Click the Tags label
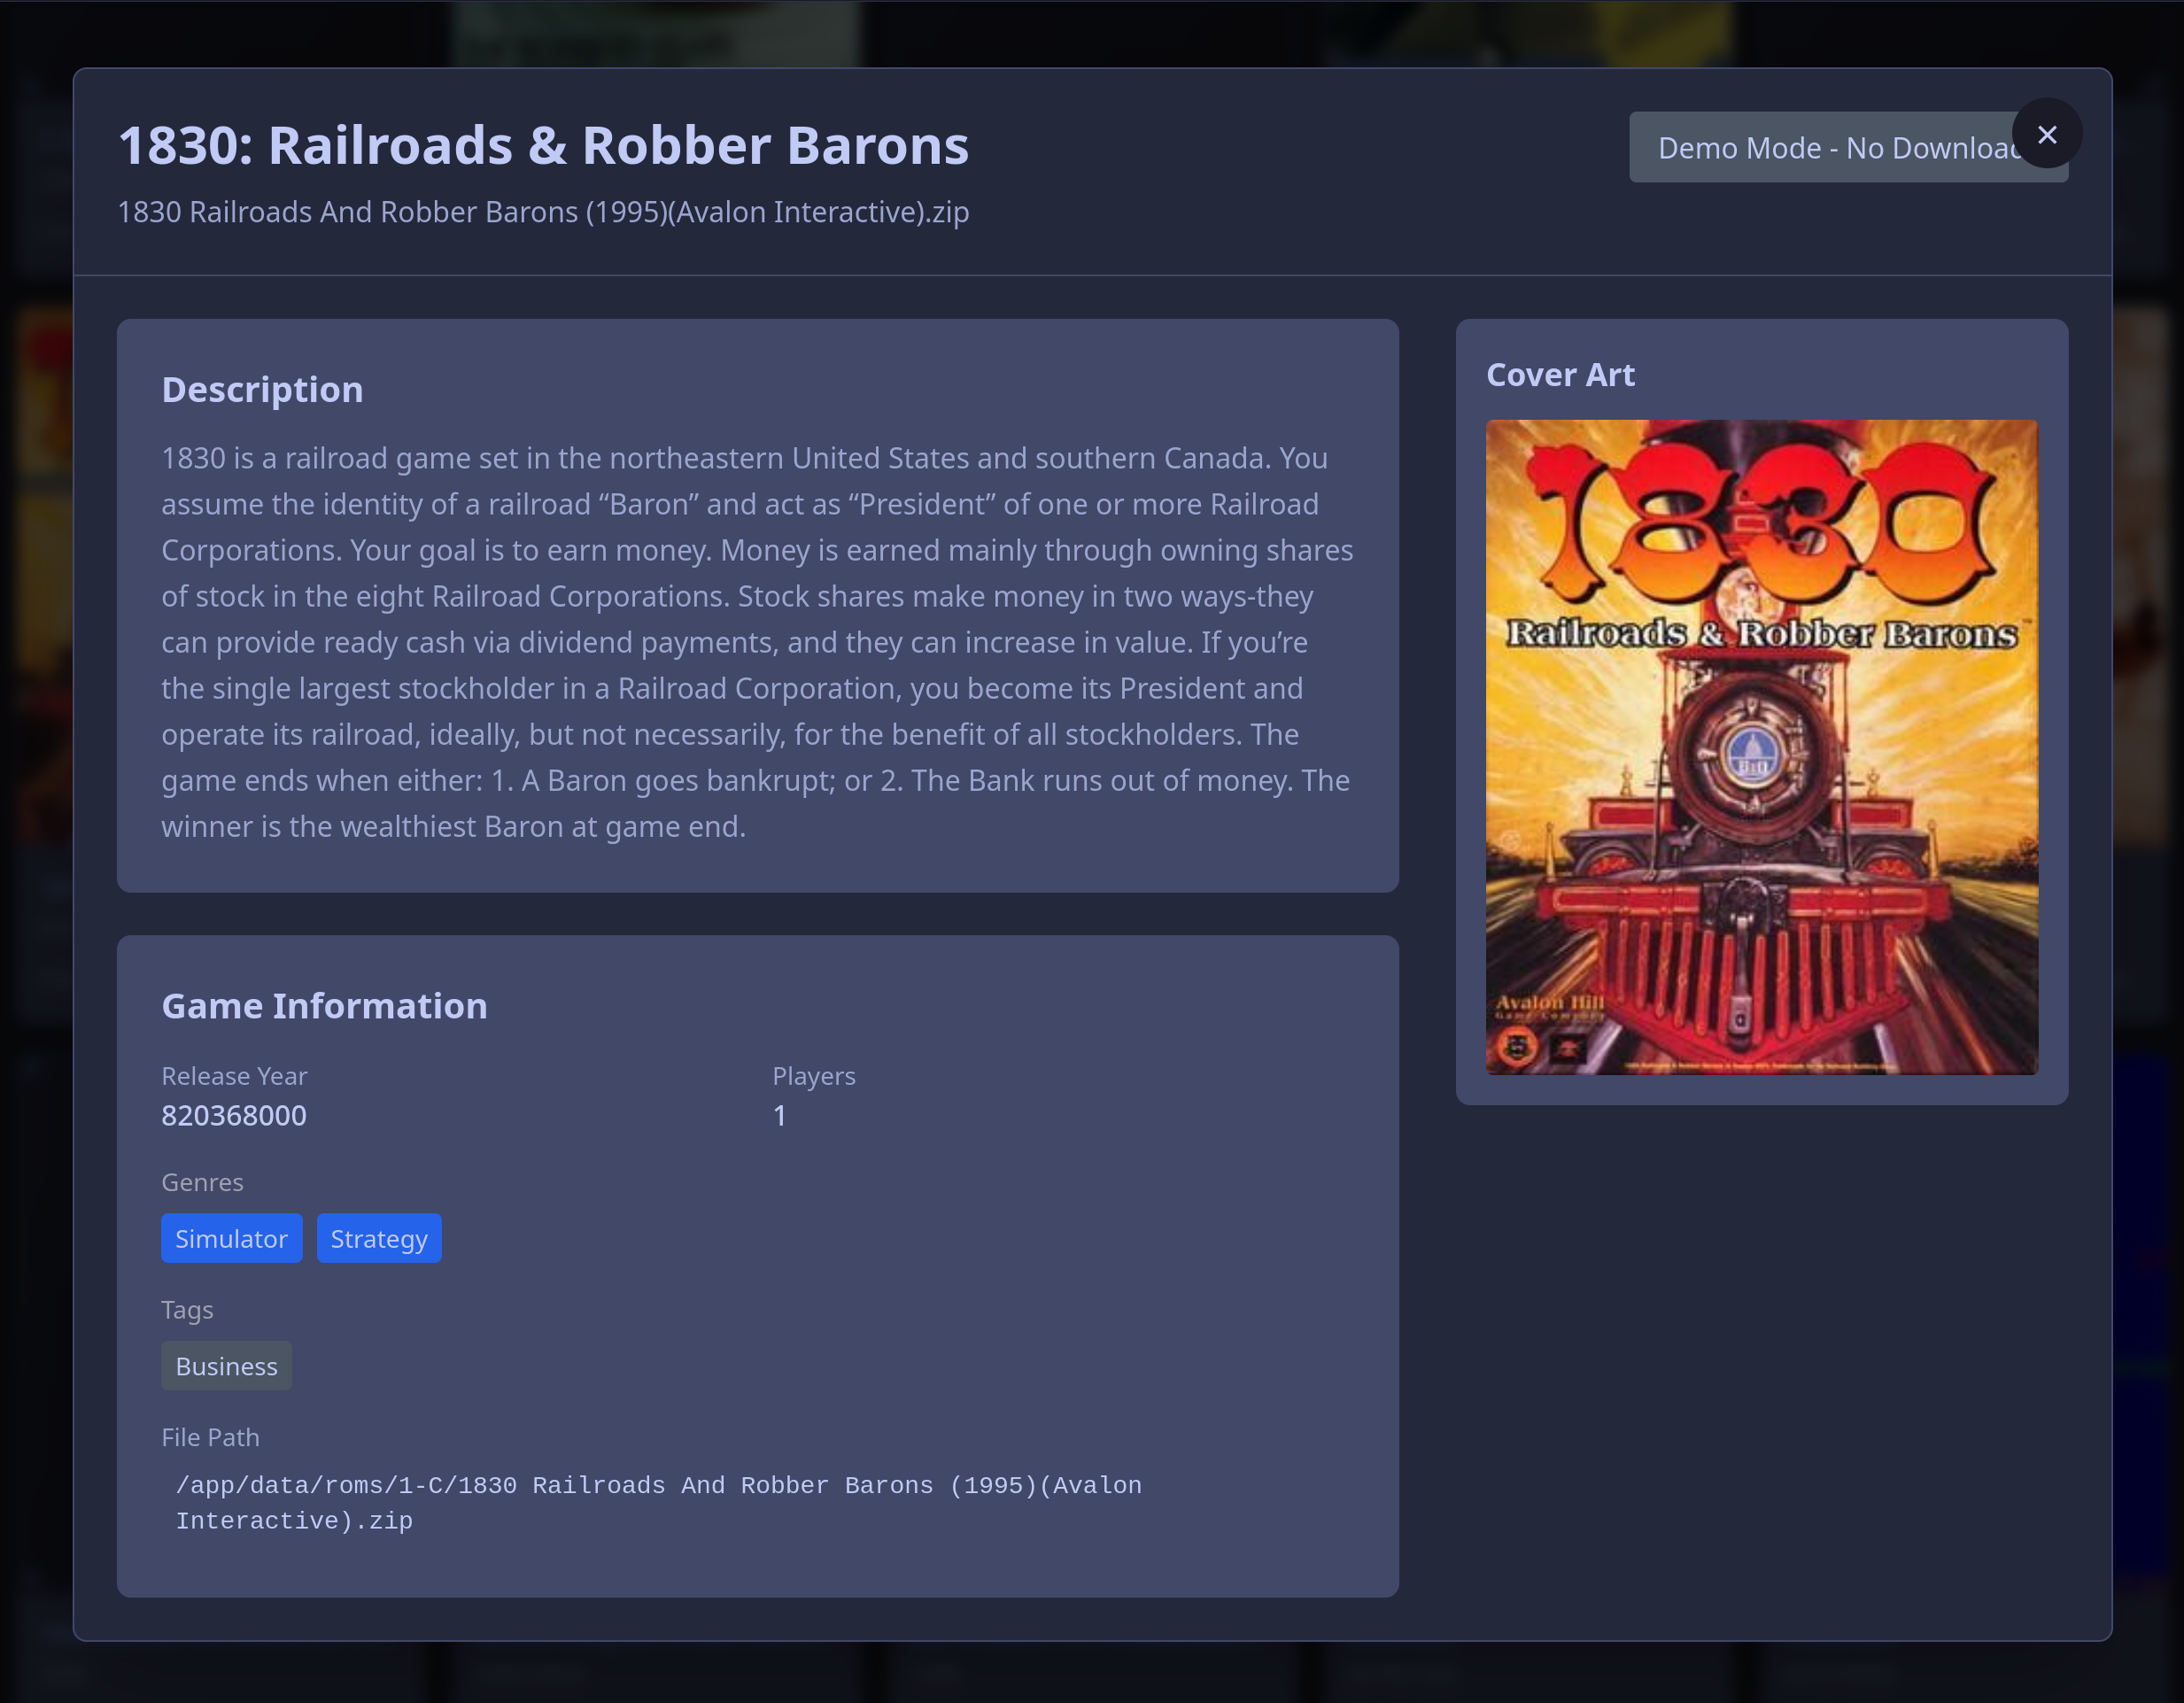This screenshot has width=2184, height=1703. pyautogui.click(x=187, y=1310)
